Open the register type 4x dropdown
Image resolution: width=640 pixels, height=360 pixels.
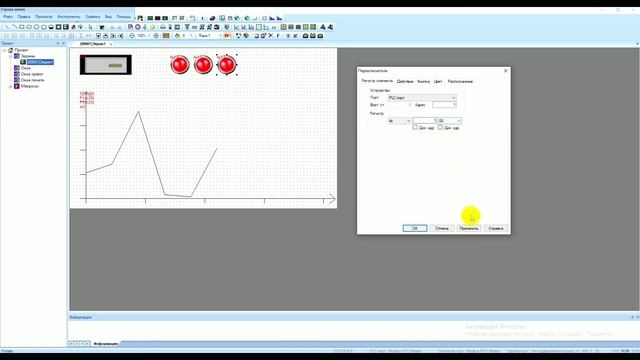coord(399,121)
